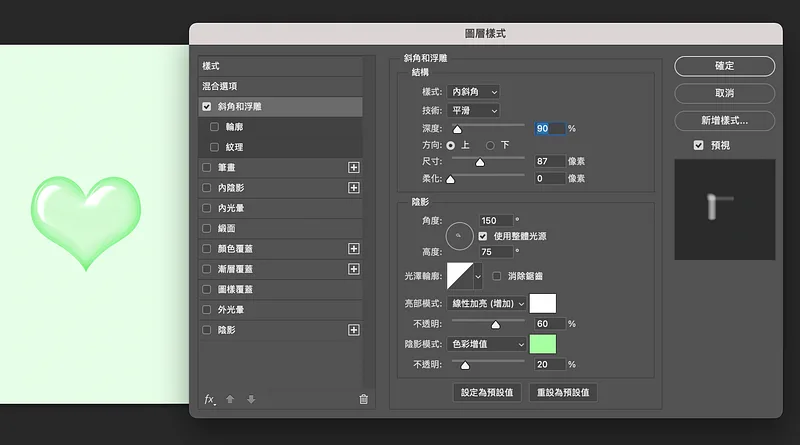Click the 深度 slider handle
This screenshot has height=445, width=800.
coord(457,130)
